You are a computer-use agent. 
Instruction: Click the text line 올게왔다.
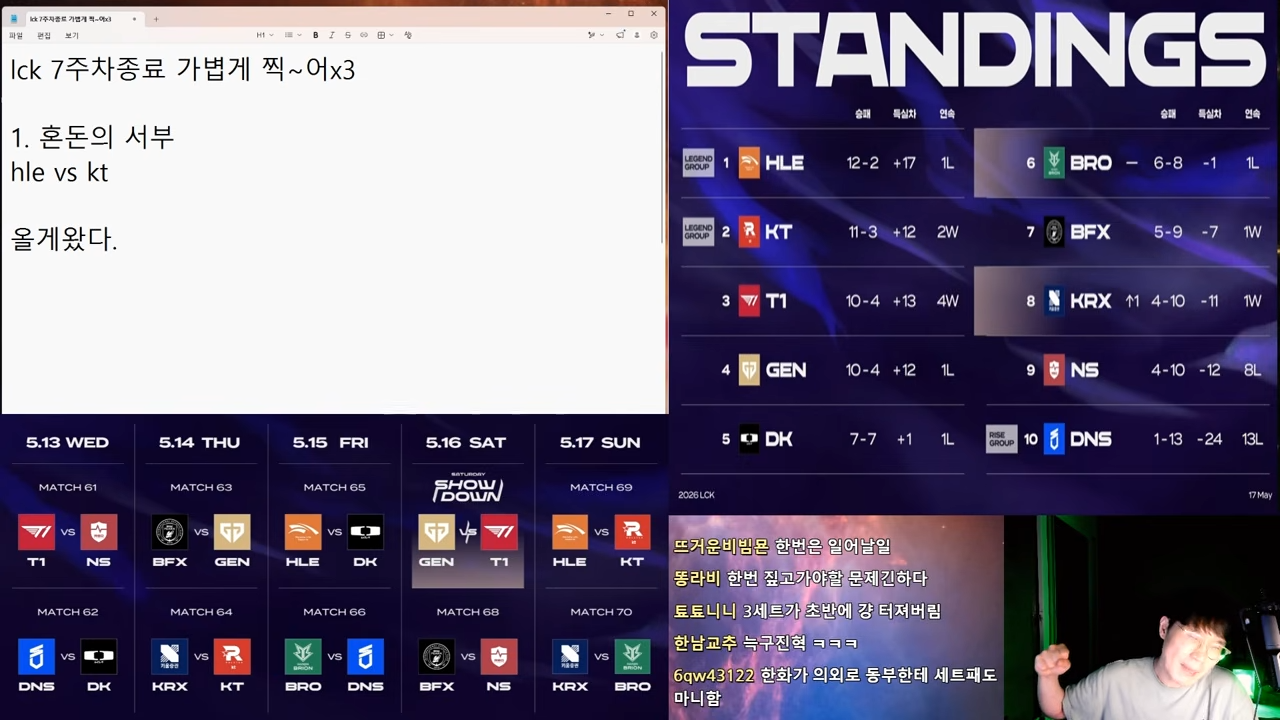pos(64,239)
